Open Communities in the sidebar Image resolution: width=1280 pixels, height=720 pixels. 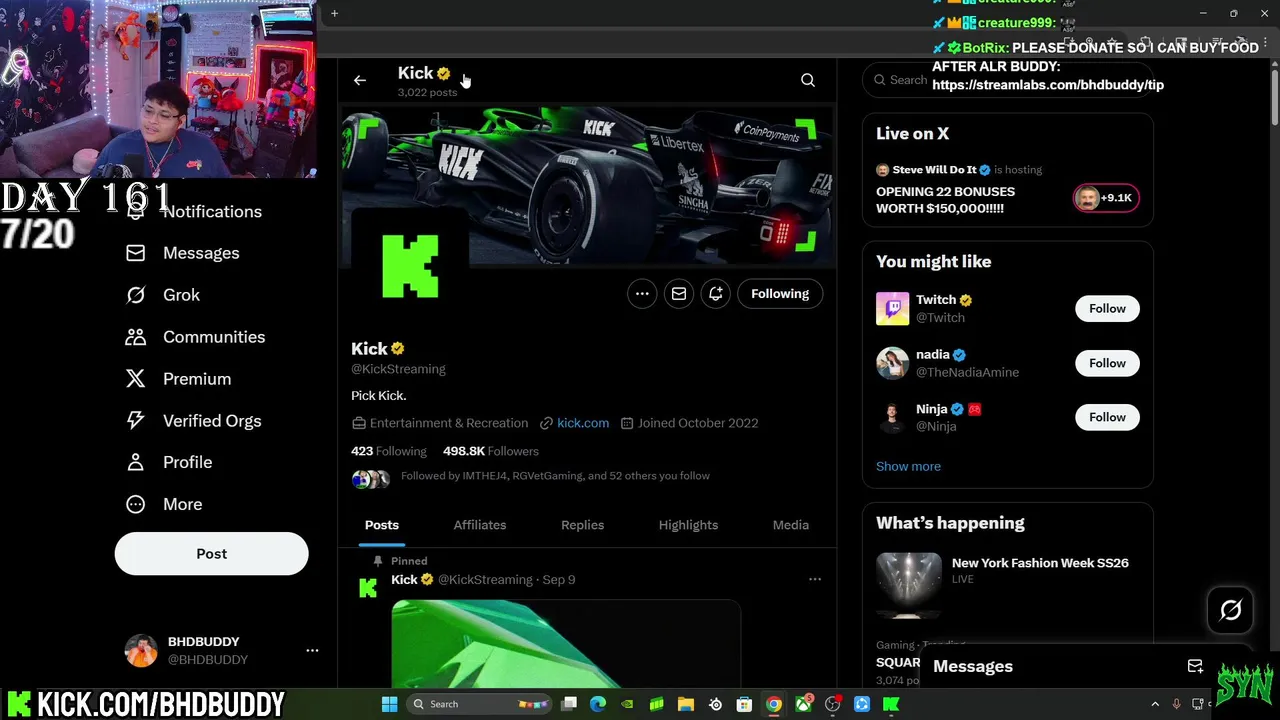[214, 337]
